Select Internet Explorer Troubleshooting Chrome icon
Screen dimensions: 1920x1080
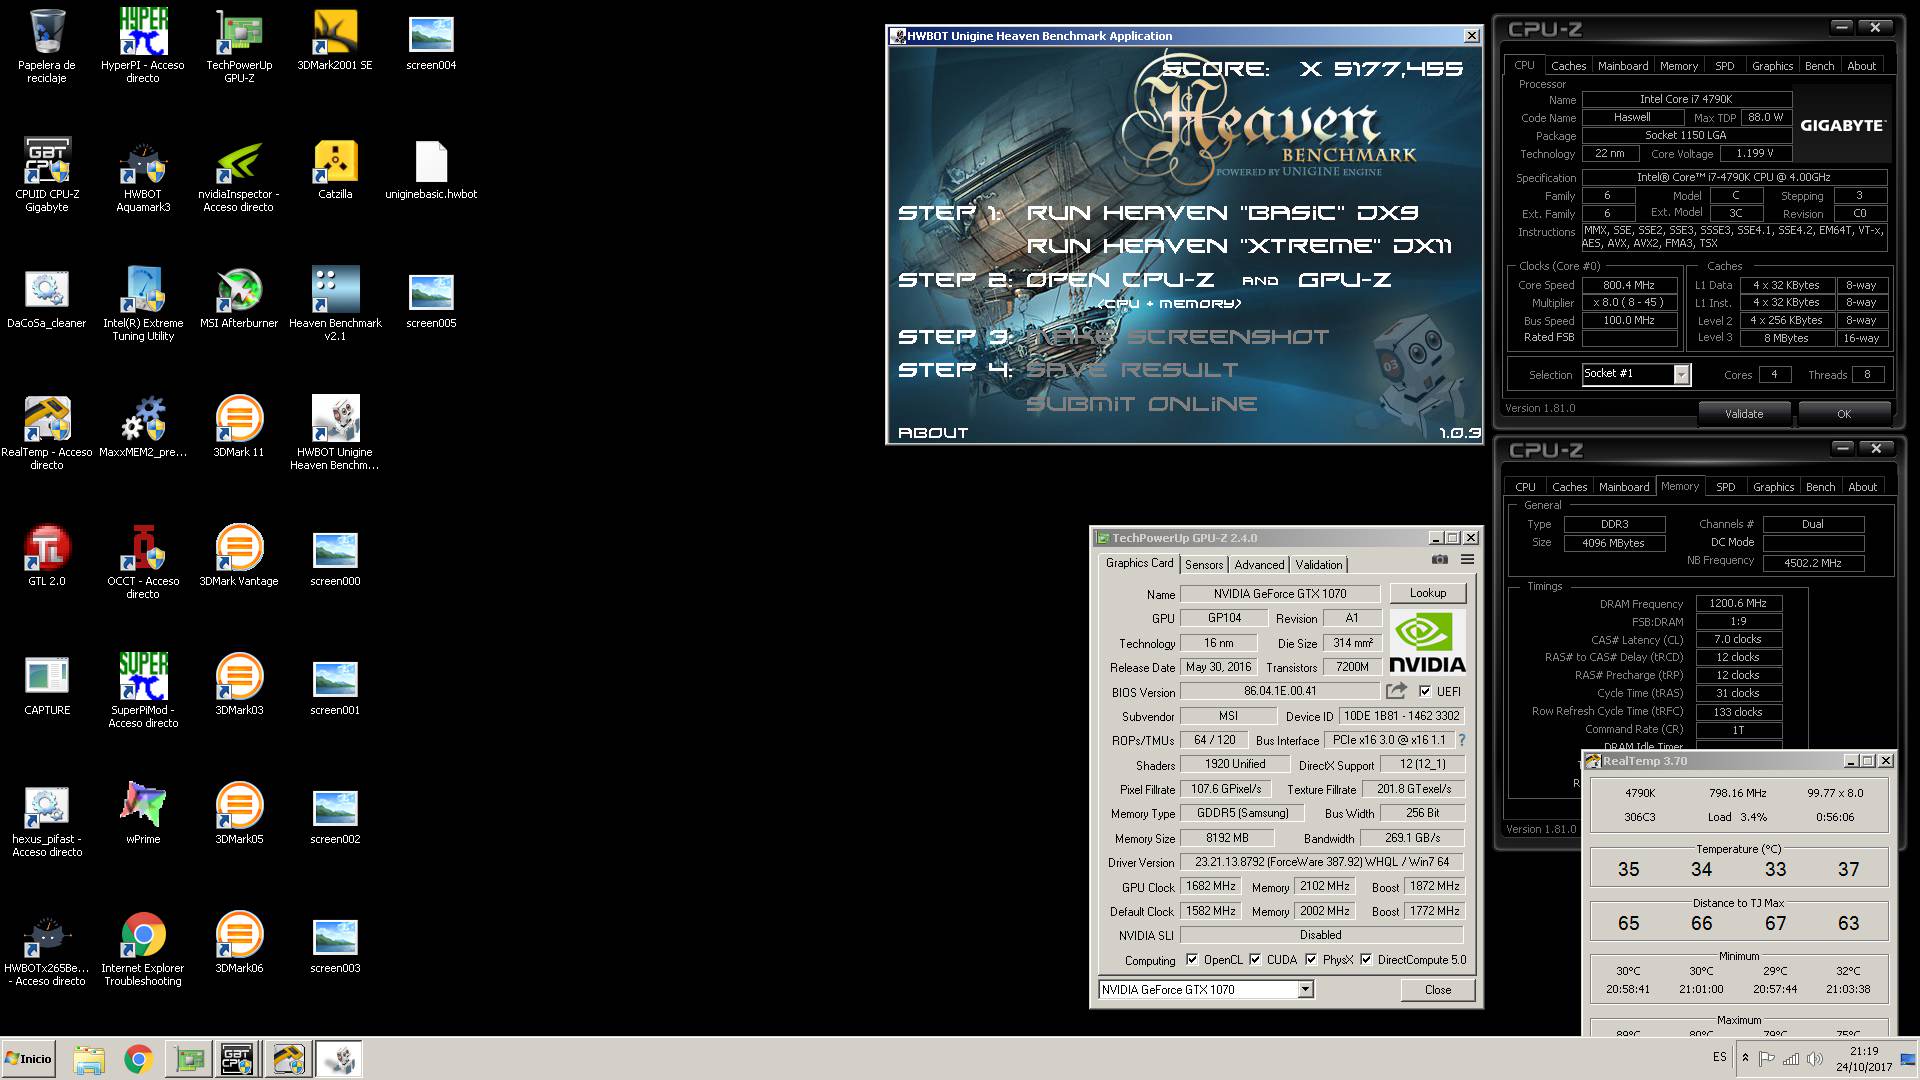pos(143,948)
